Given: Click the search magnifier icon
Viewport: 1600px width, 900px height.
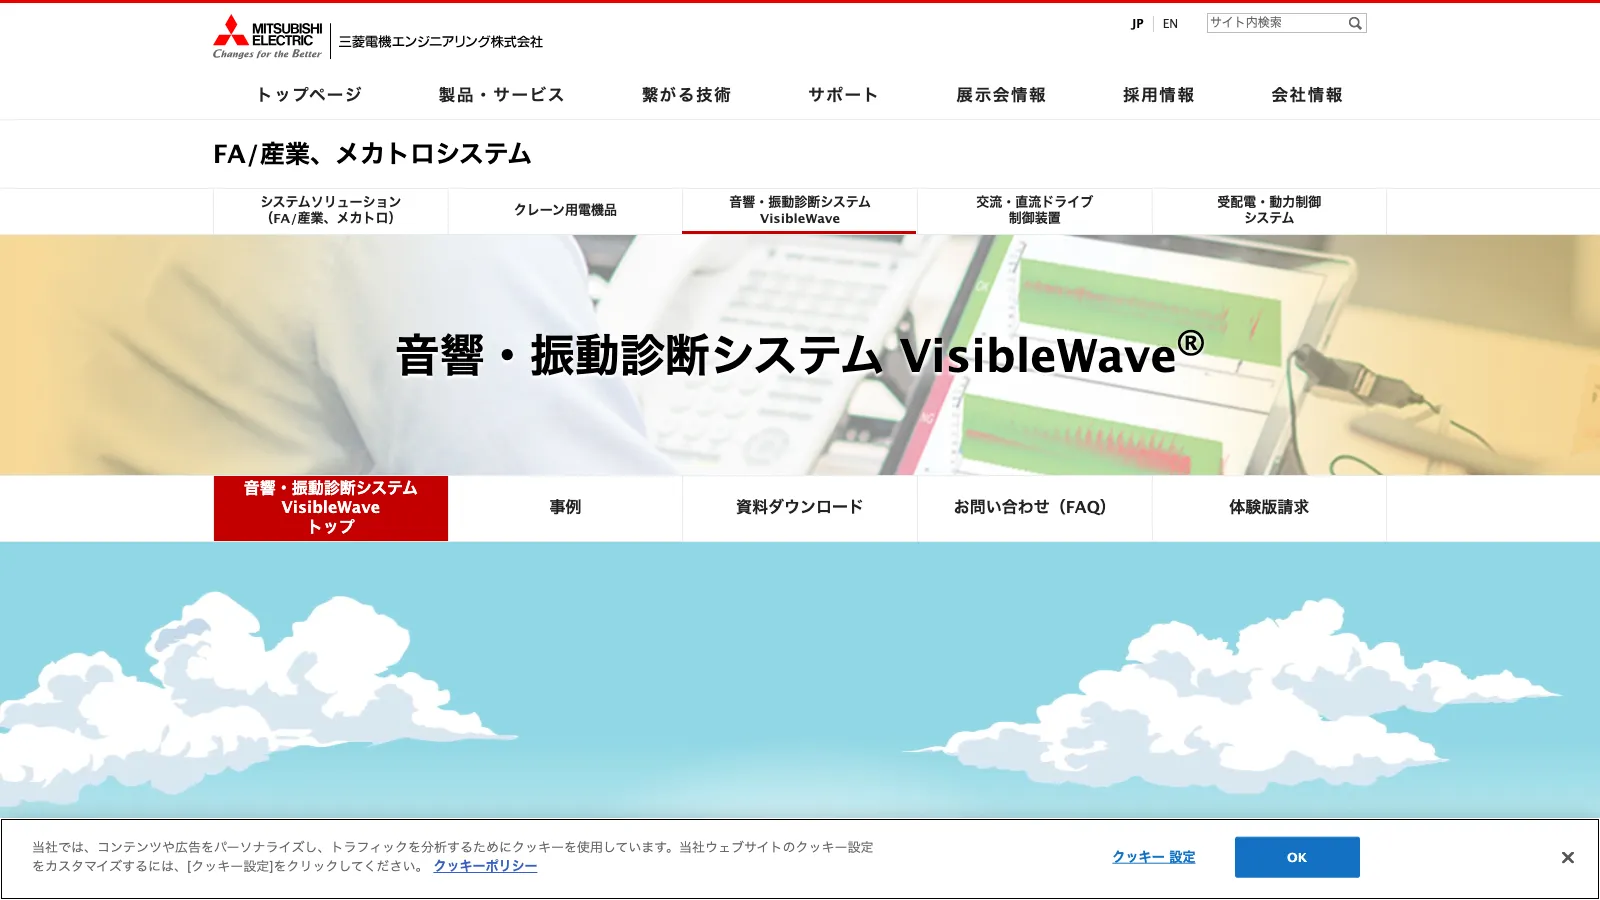Looking at the screenshot, I should tap(1355, 23).
